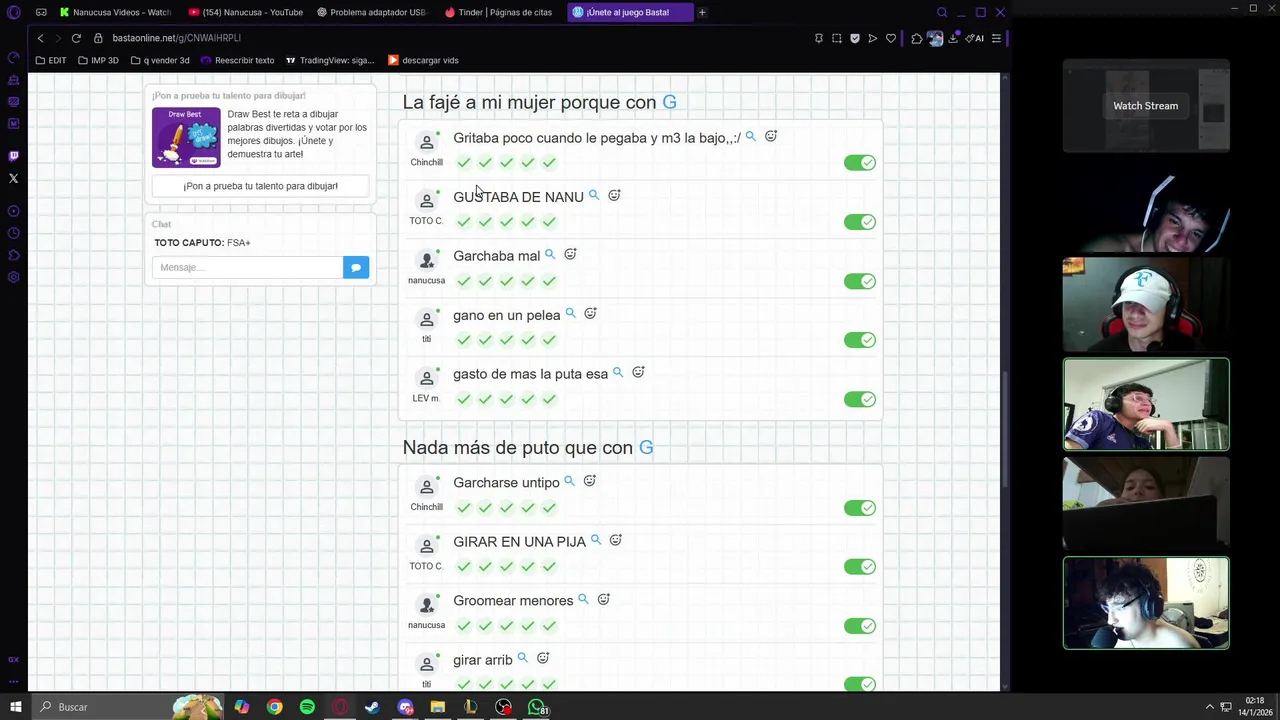Image resolution: width=1280 pixels, height=720 pixels.
Task: Toggle nanucusa's switch in second section
Action: 860,626
